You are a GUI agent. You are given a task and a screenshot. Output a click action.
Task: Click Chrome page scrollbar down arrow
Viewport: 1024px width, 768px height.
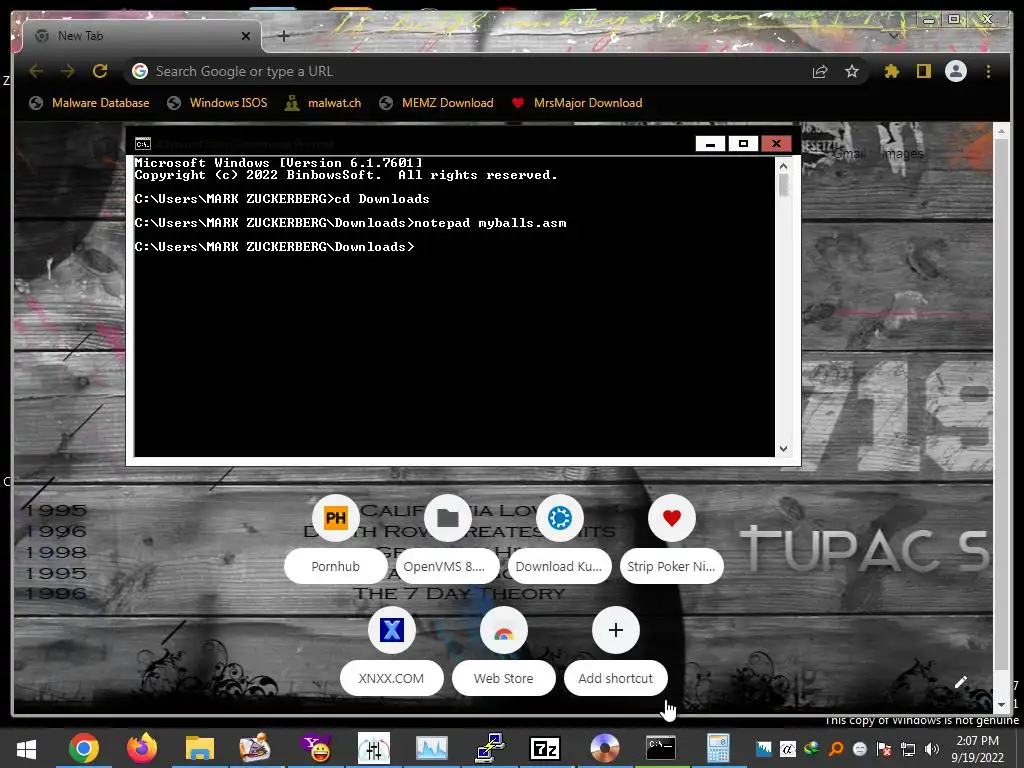click(x=1001, y=705)
